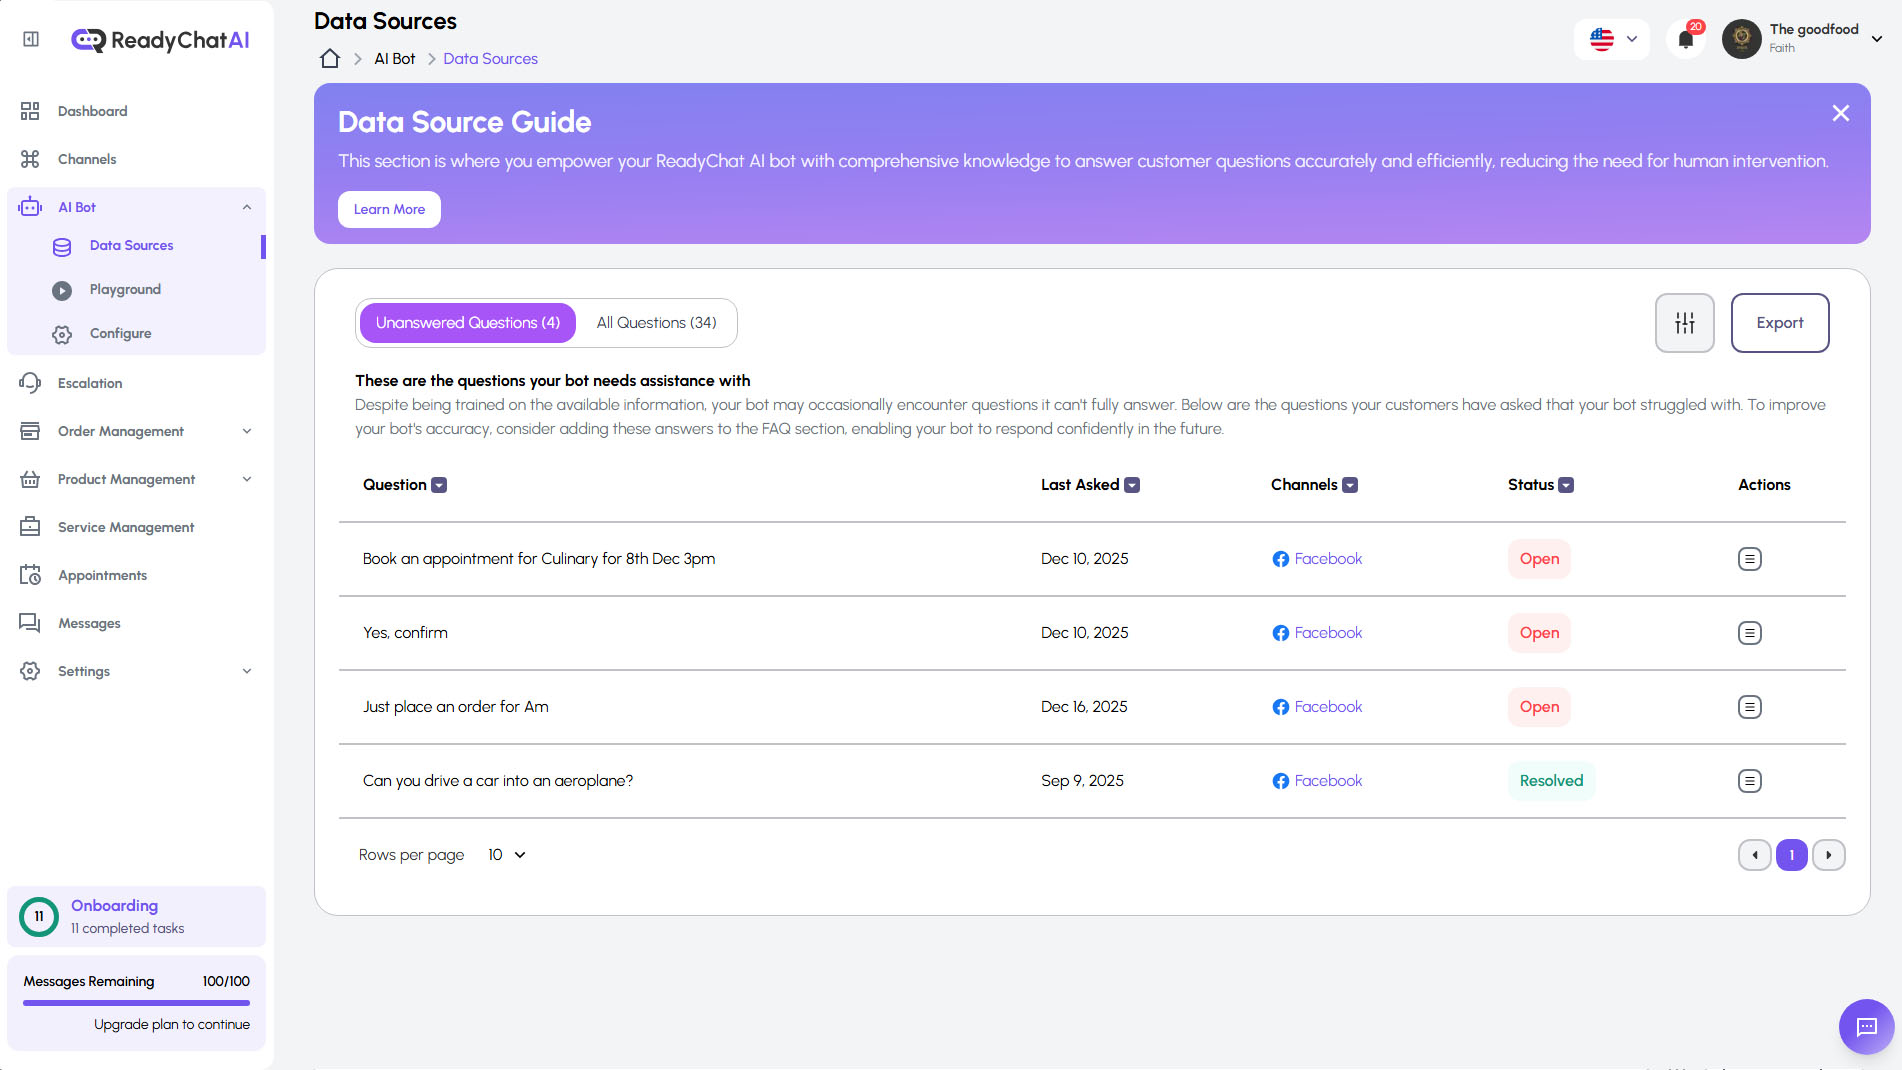Image resolution: width=1902 pixels, height=1070 pixels.
Task: Open the Data Sources icon in AI Bot menu
Action: coord(62,246)
